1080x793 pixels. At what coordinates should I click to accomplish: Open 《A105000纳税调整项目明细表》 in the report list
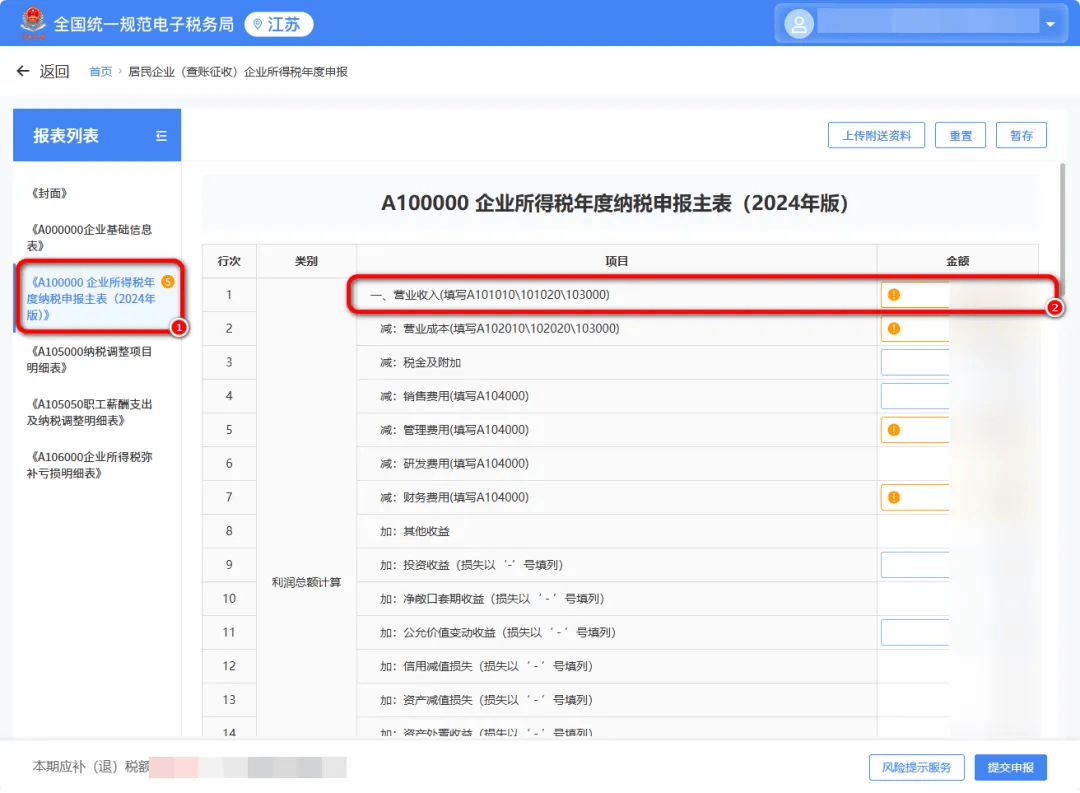click(x=90, y=360)
